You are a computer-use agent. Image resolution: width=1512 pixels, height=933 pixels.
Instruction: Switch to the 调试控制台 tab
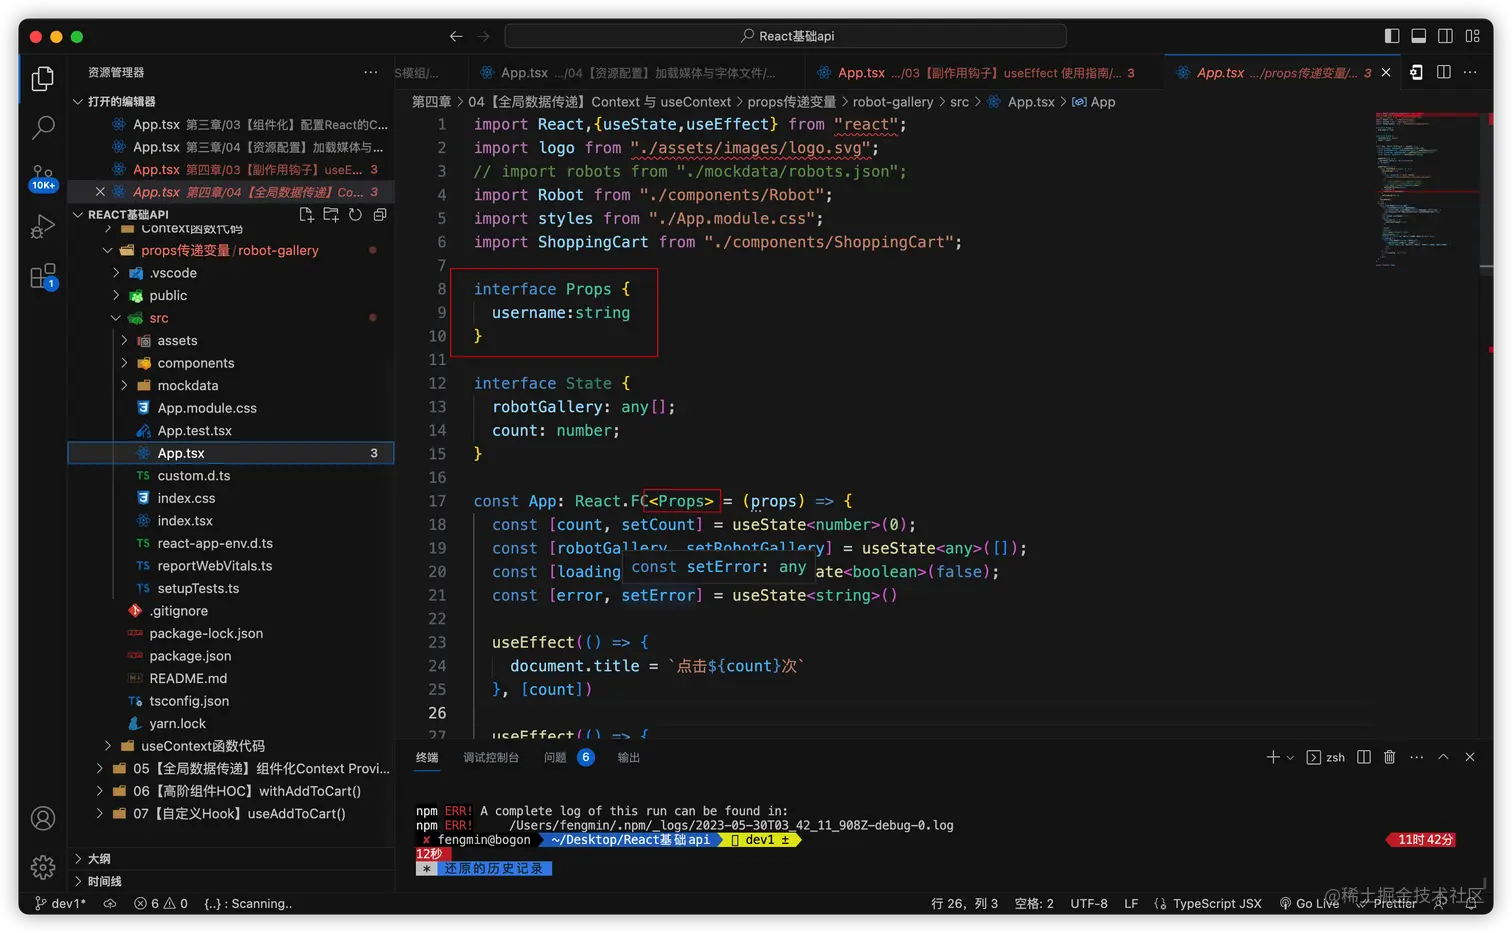[x=491, y=757]
